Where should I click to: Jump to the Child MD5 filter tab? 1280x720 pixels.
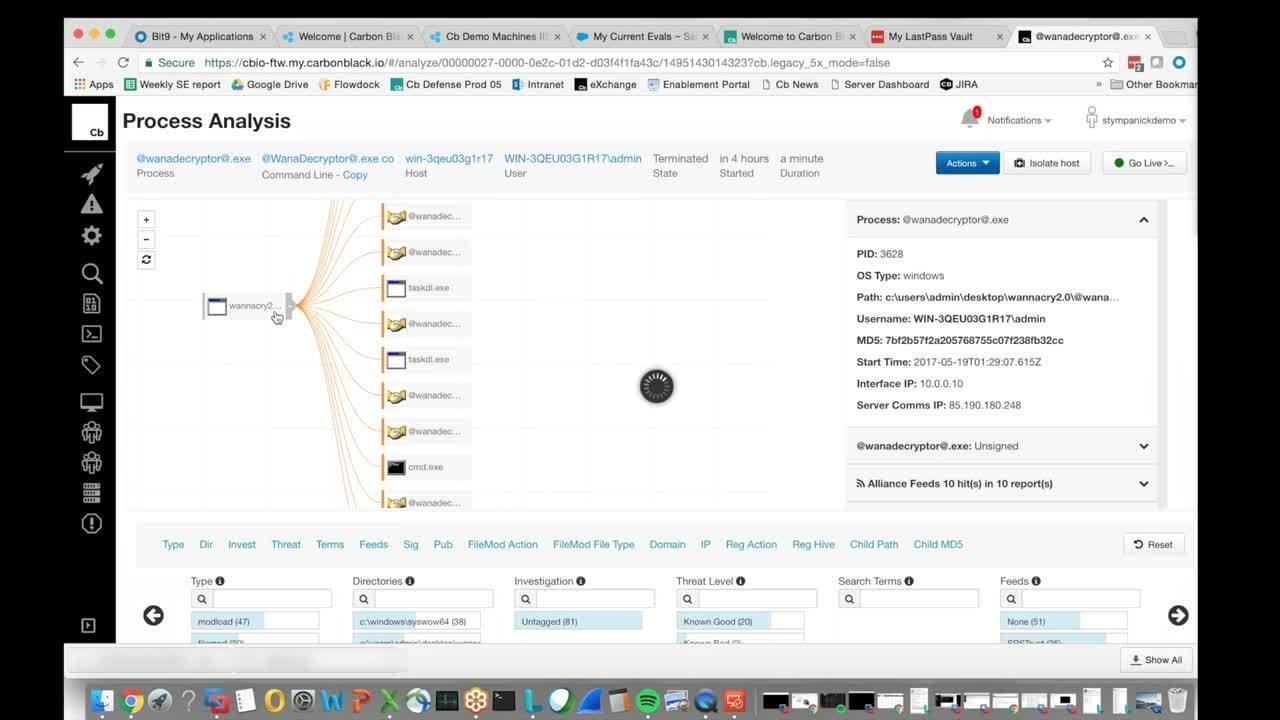pyautogui.click(x=938, y=544)
